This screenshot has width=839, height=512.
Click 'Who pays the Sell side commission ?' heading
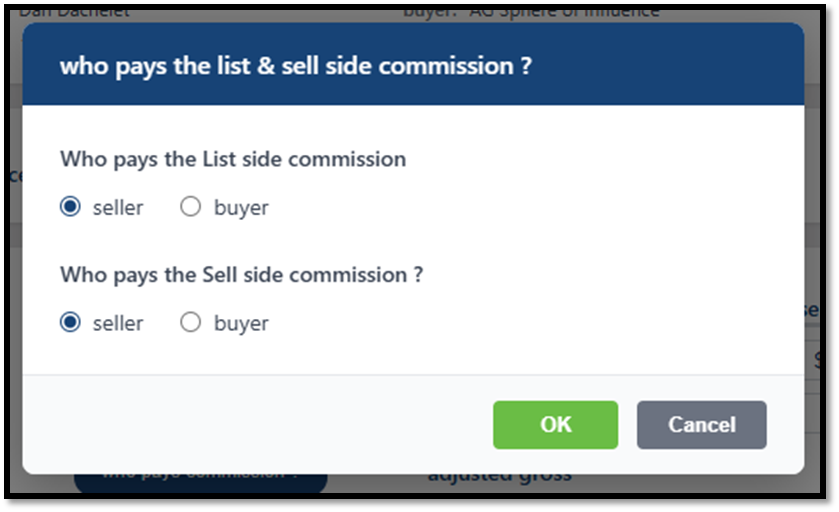pyautogui.click(x=241, y=274)
